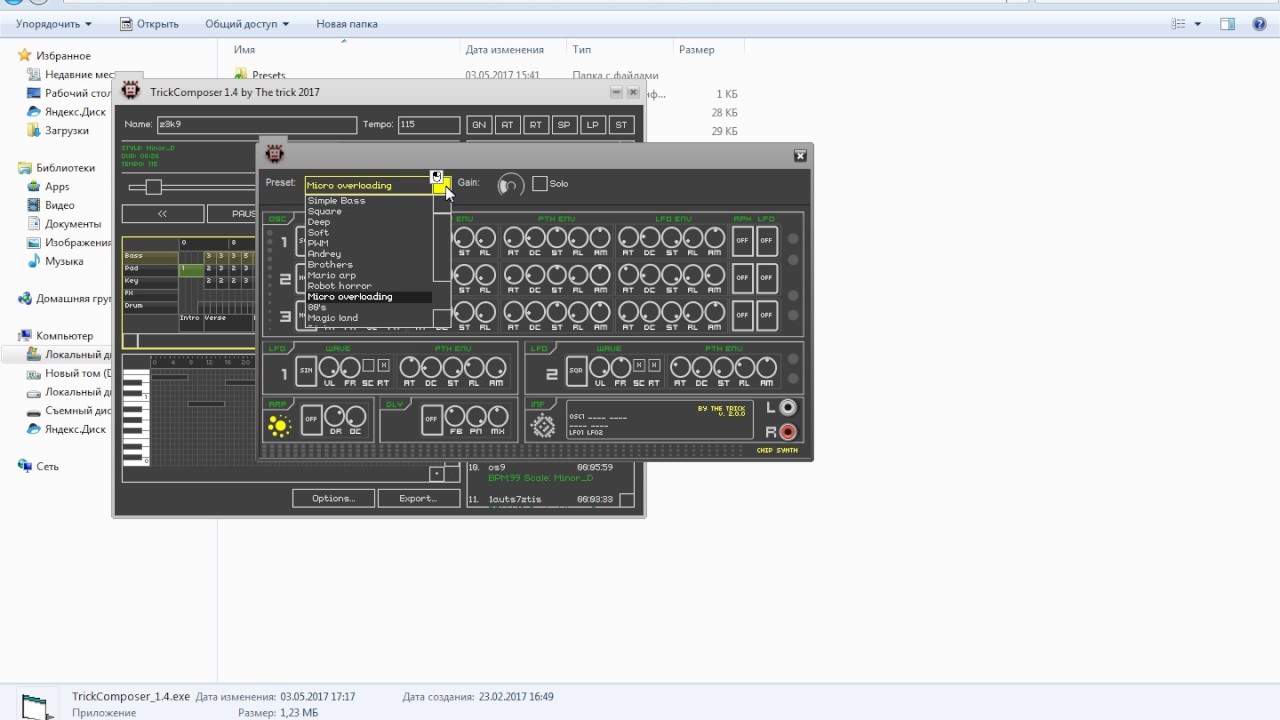
Task: Click the Открыть toolbar button in Explorer
Action: coord(149,24)
